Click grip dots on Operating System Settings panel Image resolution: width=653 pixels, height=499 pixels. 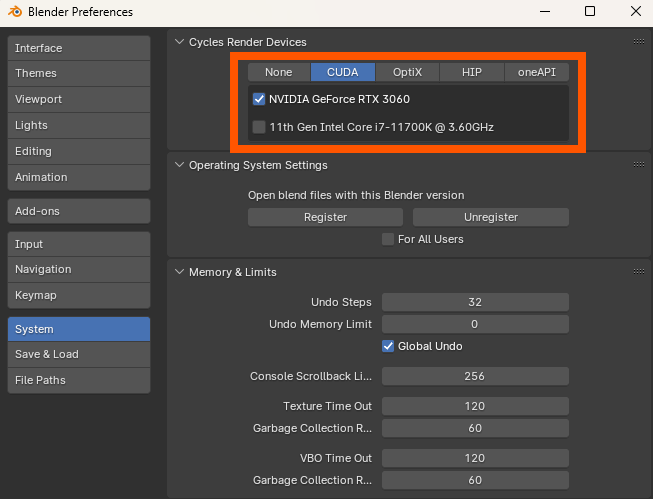tap(638, 165)
